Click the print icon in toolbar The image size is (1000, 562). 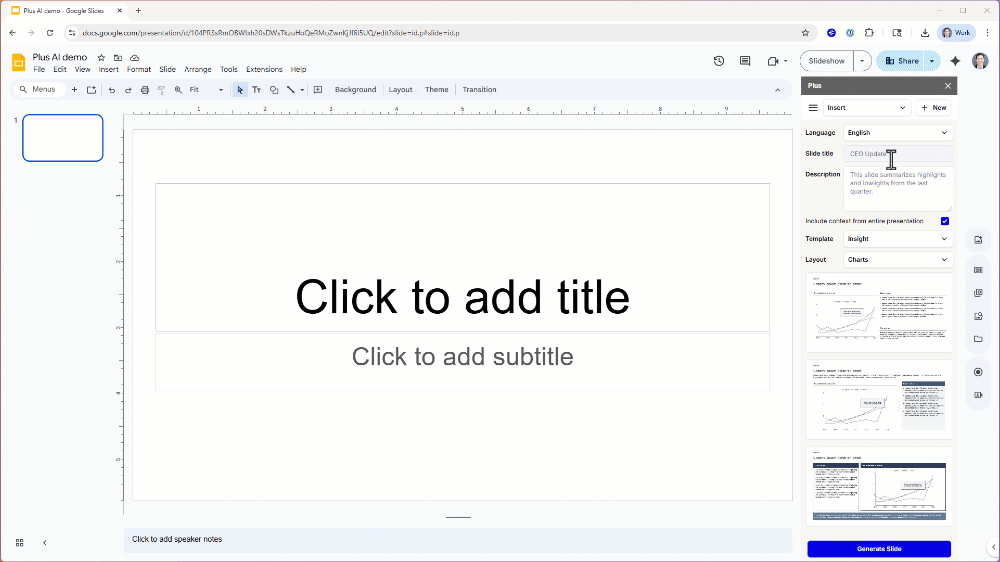click(145, 90)
